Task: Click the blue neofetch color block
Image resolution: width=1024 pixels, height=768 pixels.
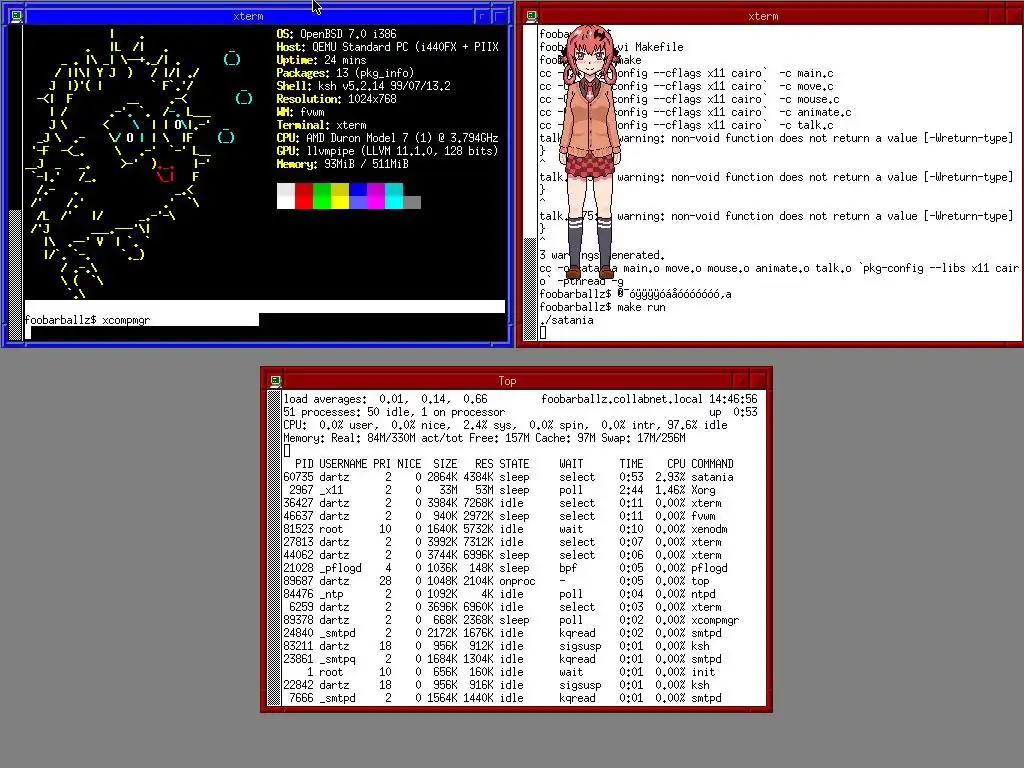Action: (x=358, y=196)
